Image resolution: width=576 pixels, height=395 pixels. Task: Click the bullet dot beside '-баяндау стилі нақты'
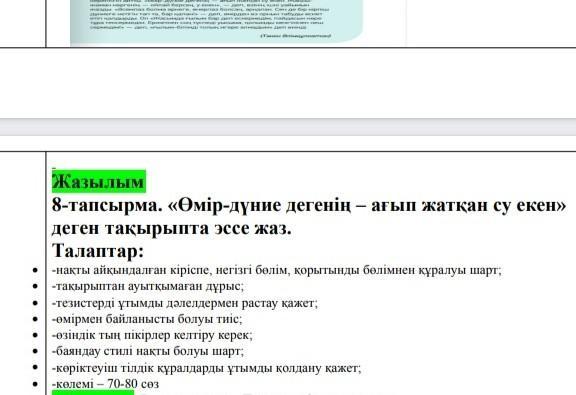click(x=35, y=352)
